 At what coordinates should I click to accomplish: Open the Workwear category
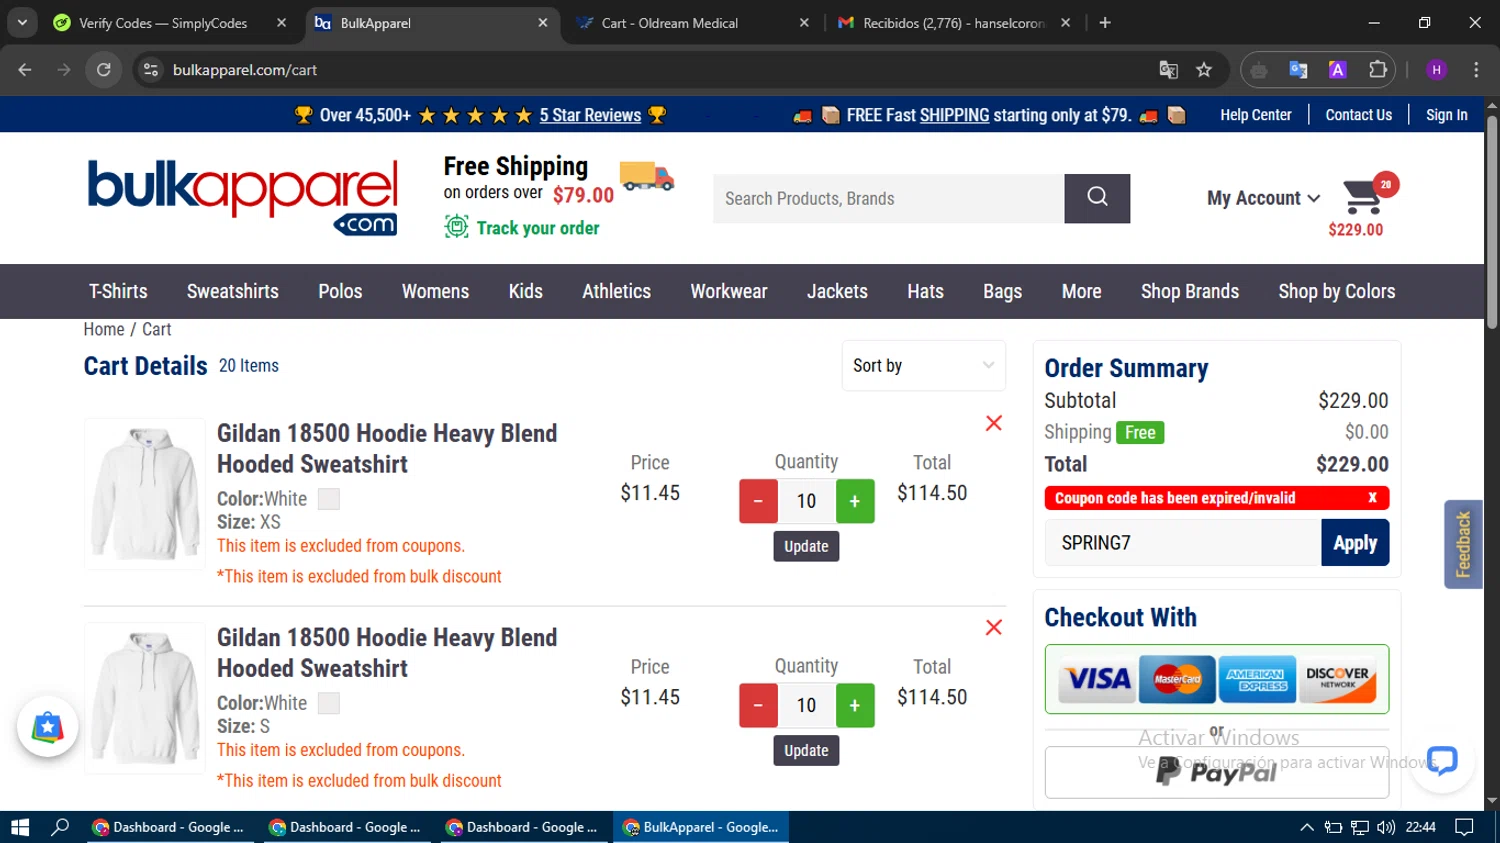click(x=729, y=291)
